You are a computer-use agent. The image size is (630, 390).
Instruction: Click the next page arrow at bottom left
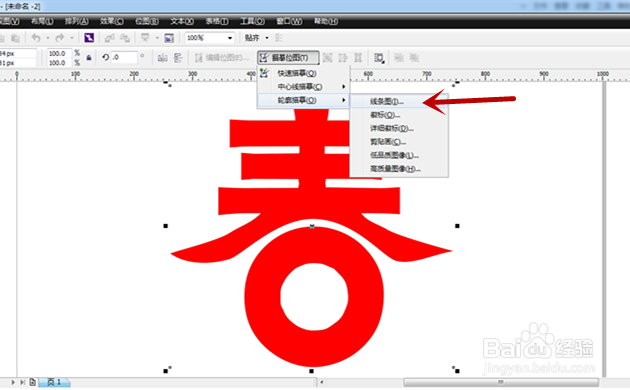click(x=13, y=382)
